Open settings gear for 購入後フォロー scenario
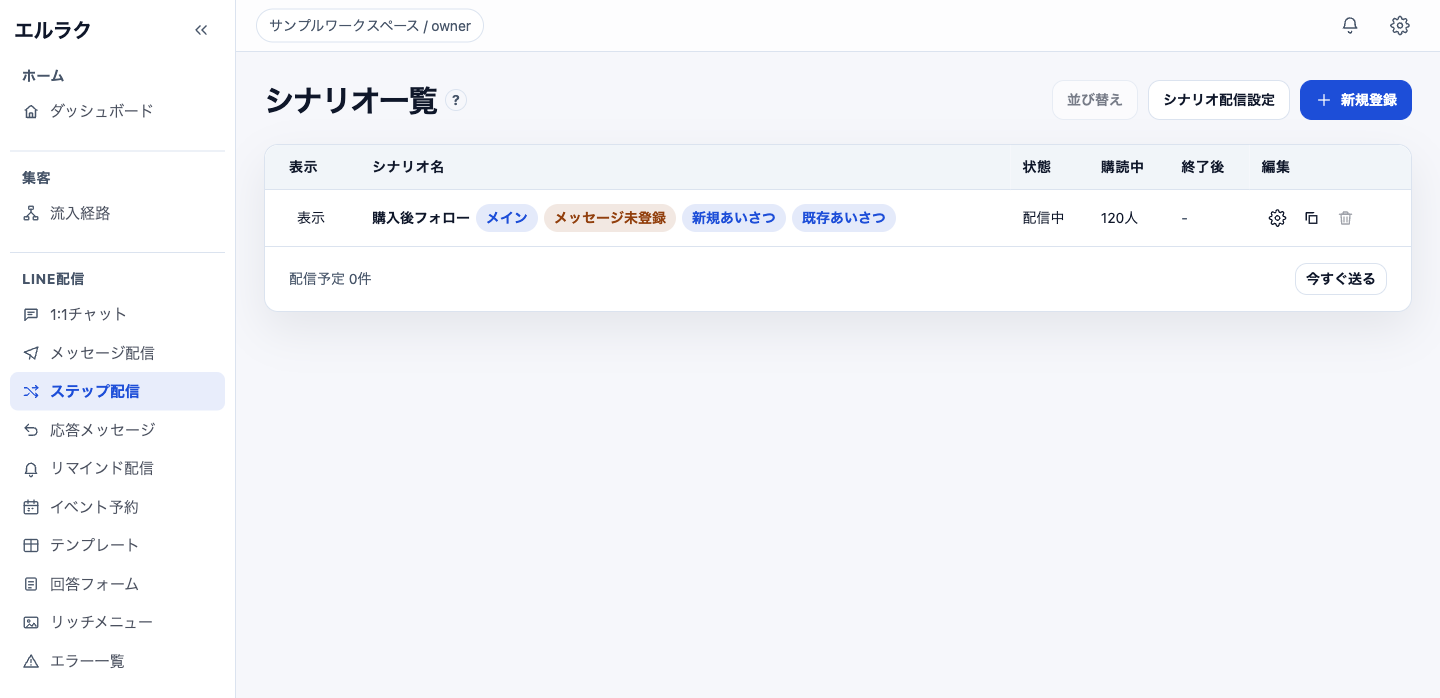The width and height of the screenshot is (1440, 698). click(x=1277, y=218)
